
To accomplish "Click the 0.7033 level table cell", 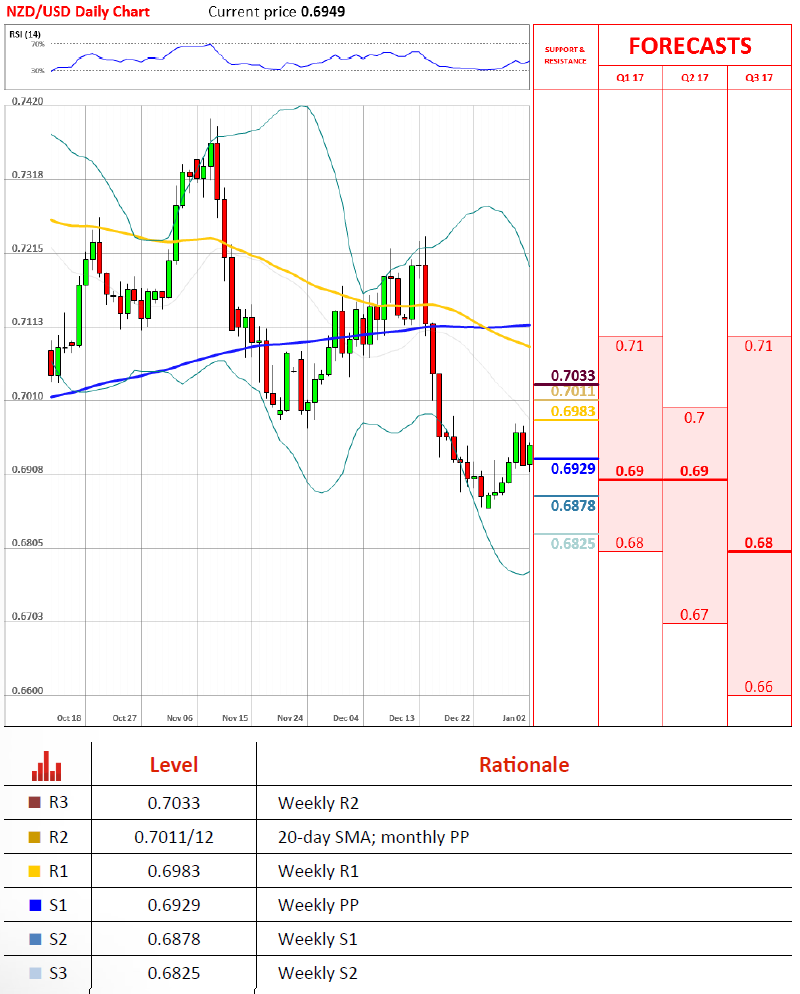I will pos(174,803).
